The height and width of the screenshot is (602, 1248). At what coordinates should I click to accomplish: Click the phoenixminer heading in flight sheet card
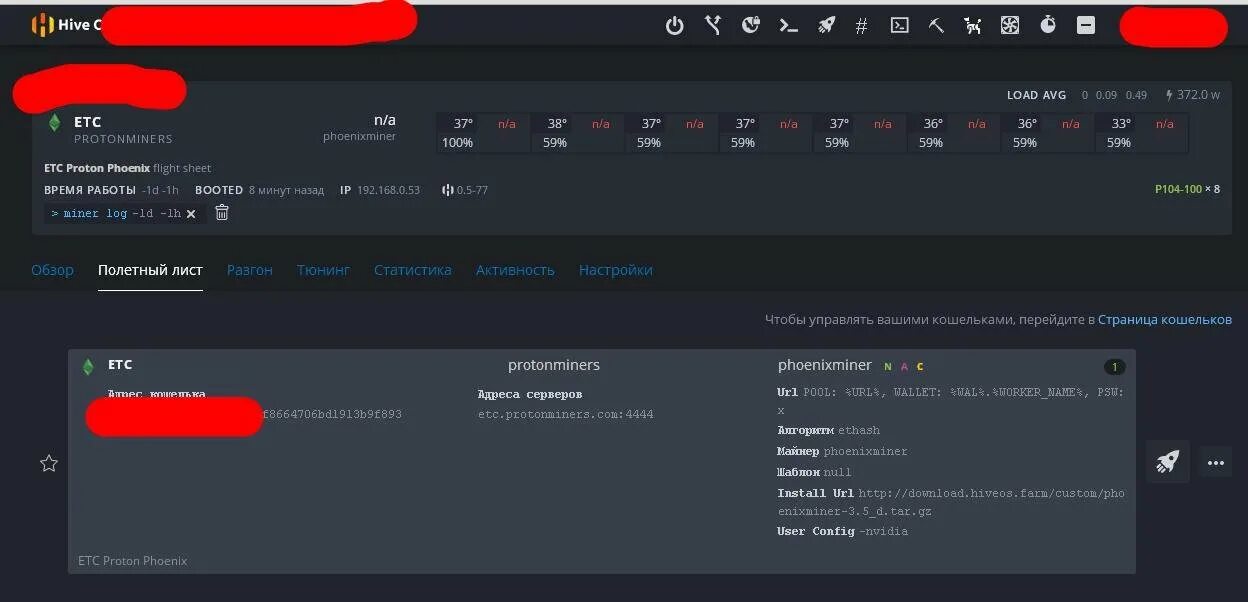825,365
